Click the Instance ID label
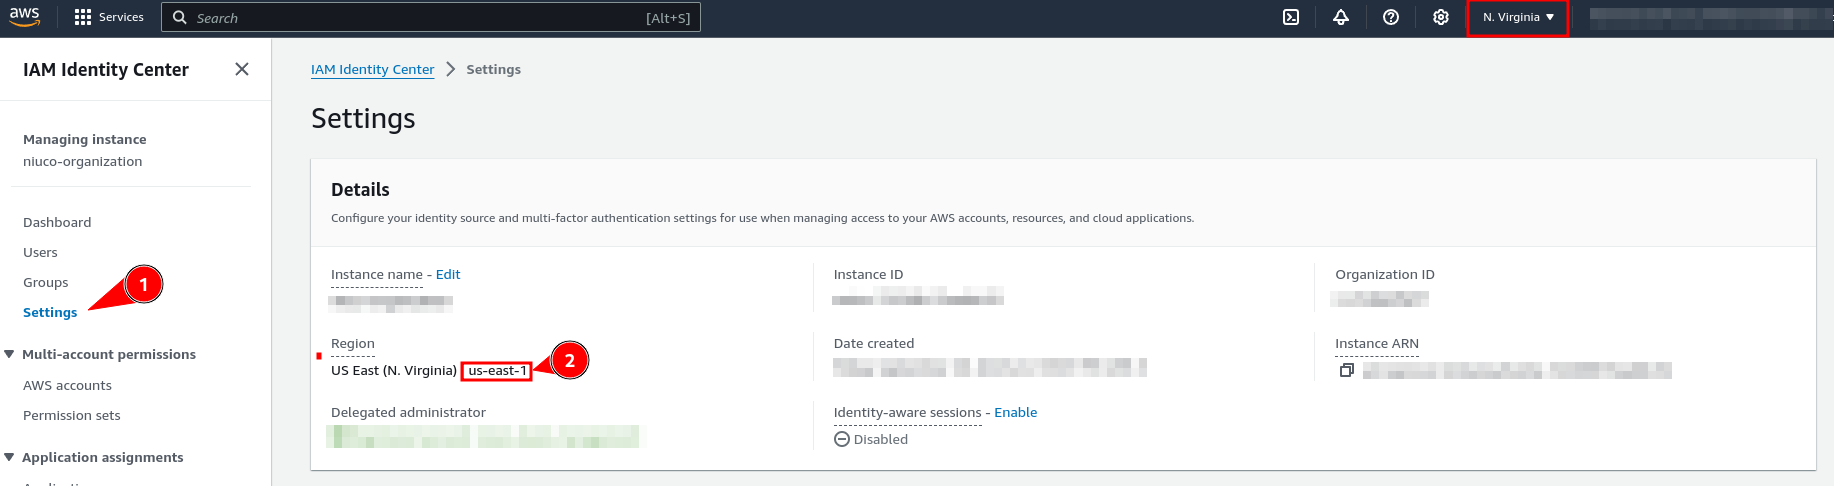The height and width of the screenshot is (486, 1834). point(869,274)
